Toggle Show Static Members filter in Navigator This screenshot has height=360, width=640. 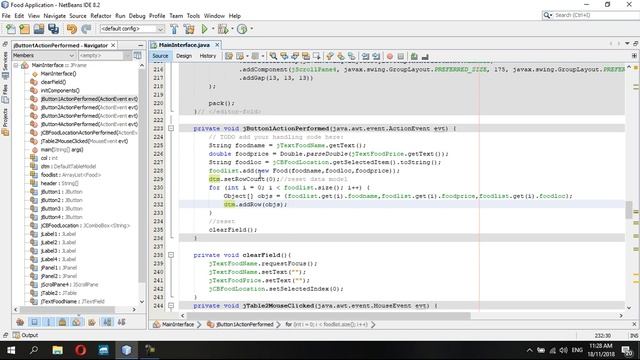48,322
